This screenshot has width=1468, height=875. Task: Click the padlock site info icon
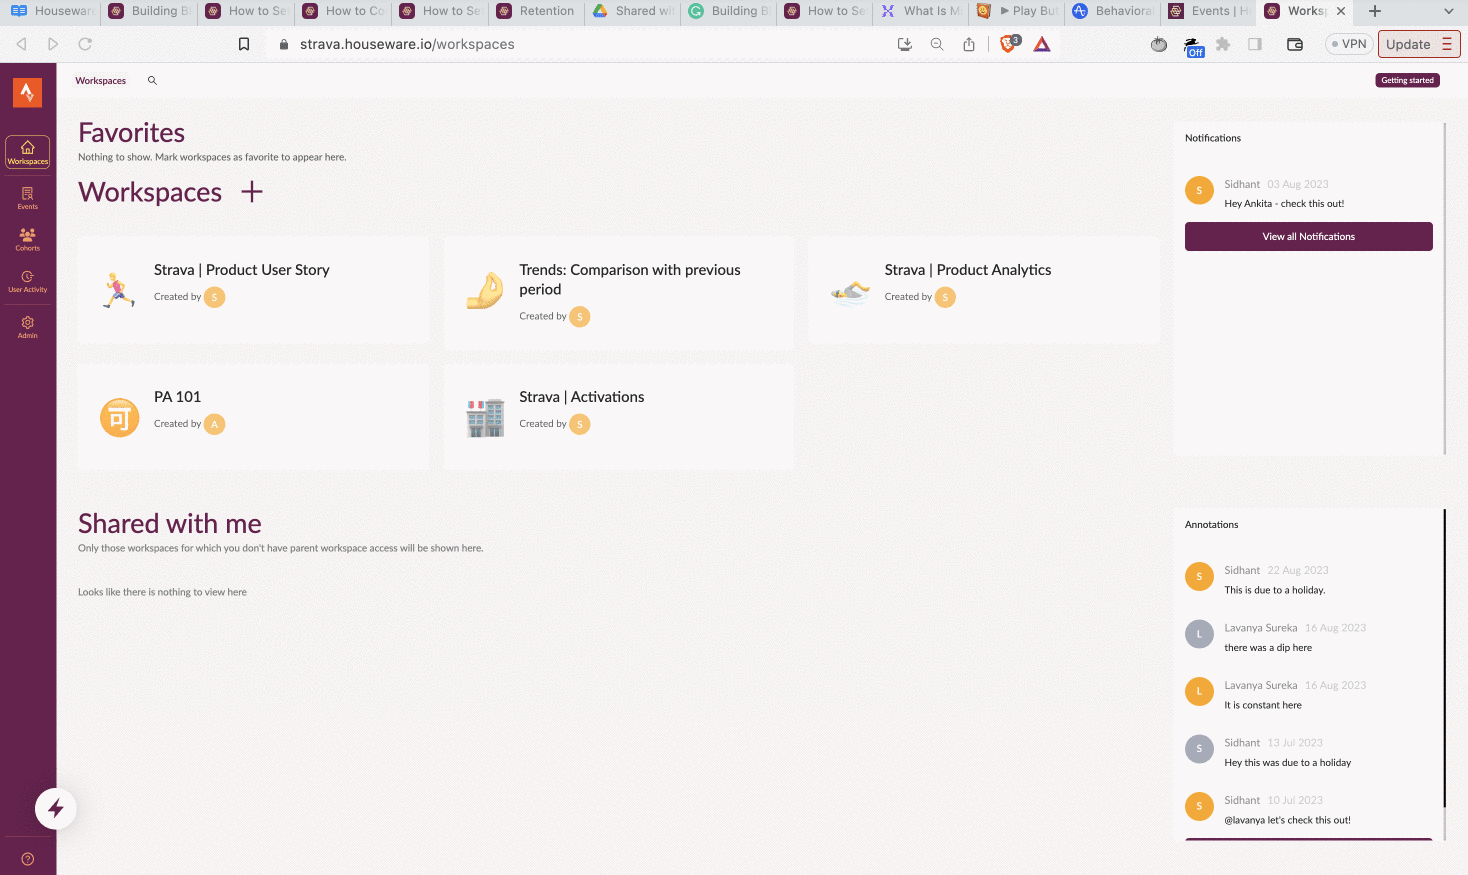pyautogui.click(x=284, y=44)
